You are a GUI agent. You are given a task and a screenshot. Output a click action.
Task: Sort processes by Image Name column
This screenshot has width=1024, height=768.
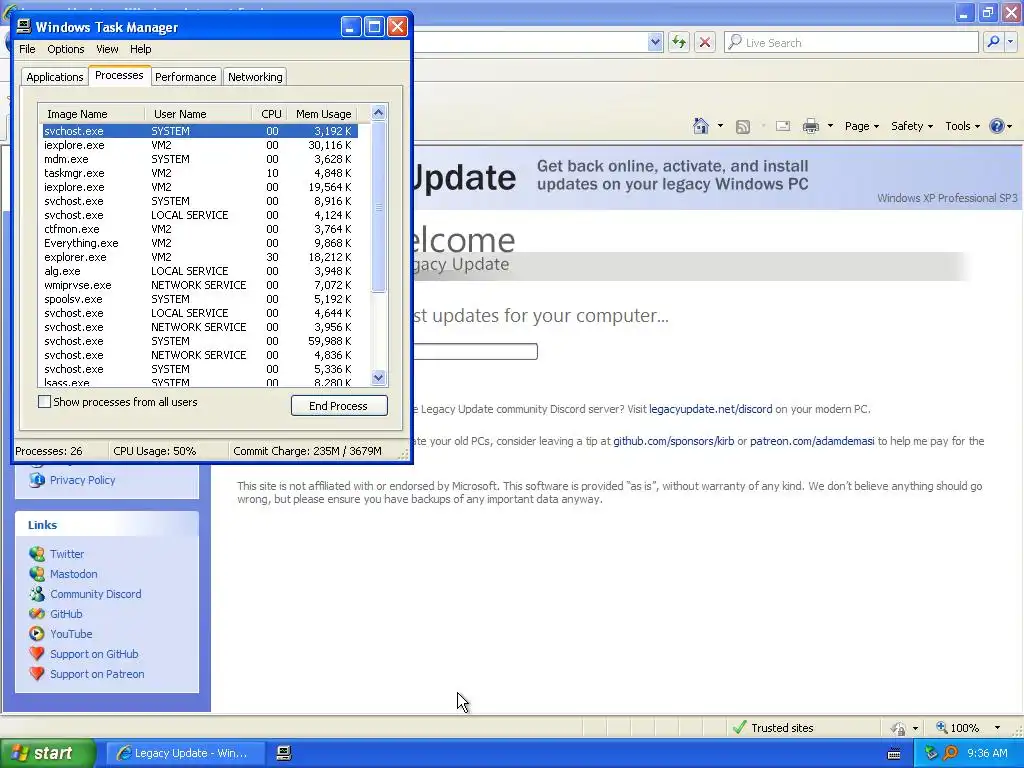(x=91, y=114)
